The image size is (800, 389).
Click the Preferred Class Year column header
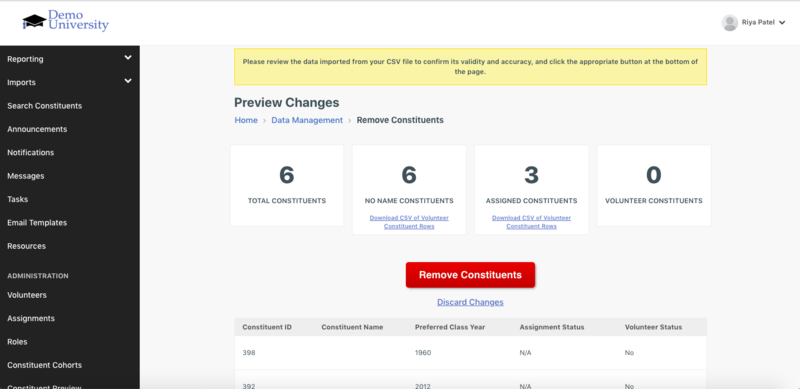pyautogui.click(x=450, y=327)
